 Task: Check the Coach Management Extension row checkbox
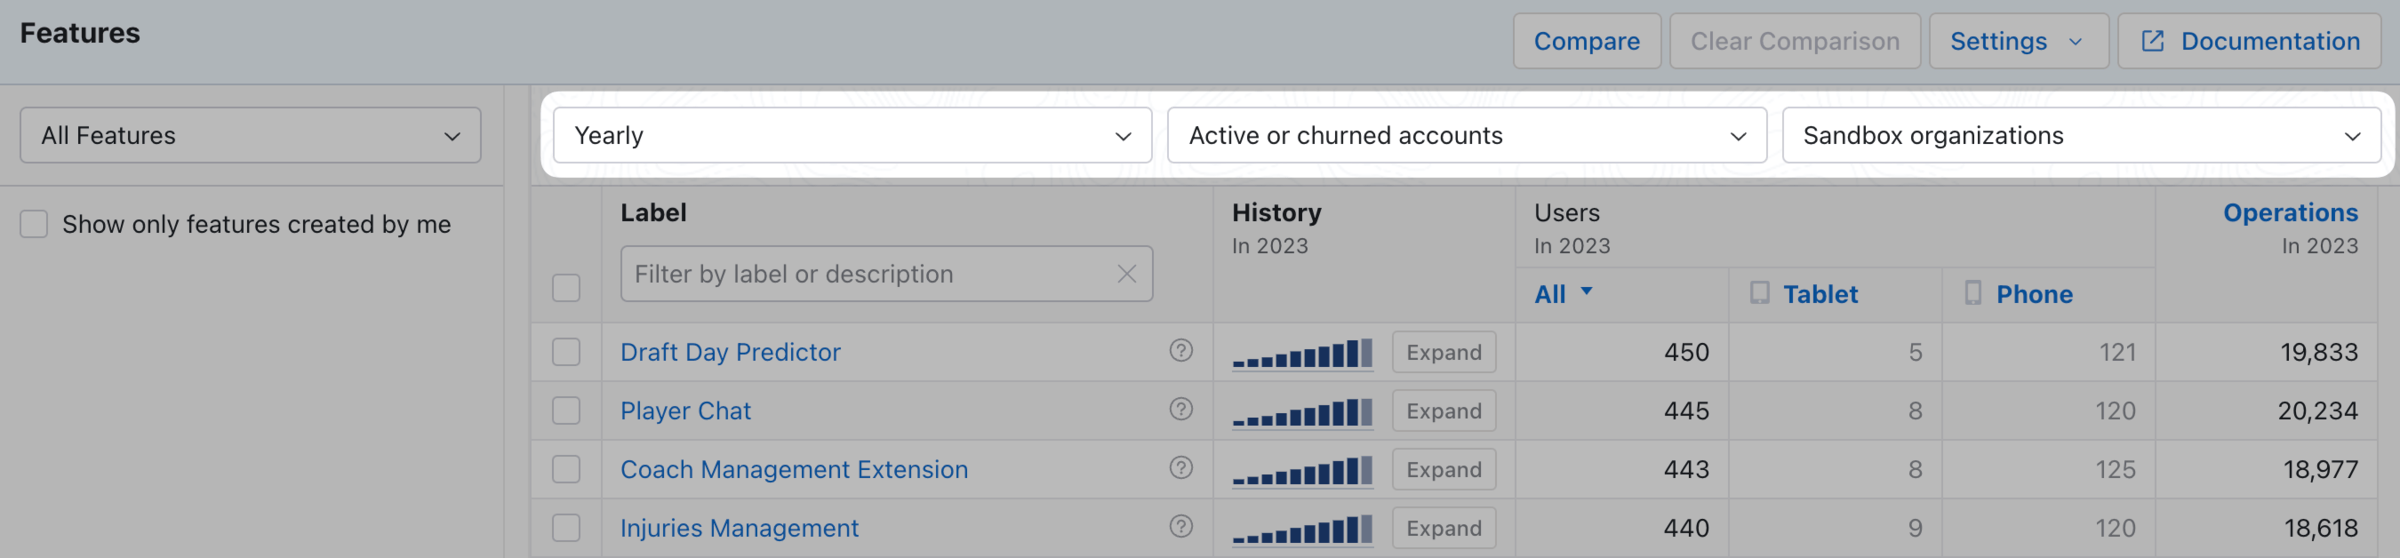pyautogui.click(x=566, y=469)
